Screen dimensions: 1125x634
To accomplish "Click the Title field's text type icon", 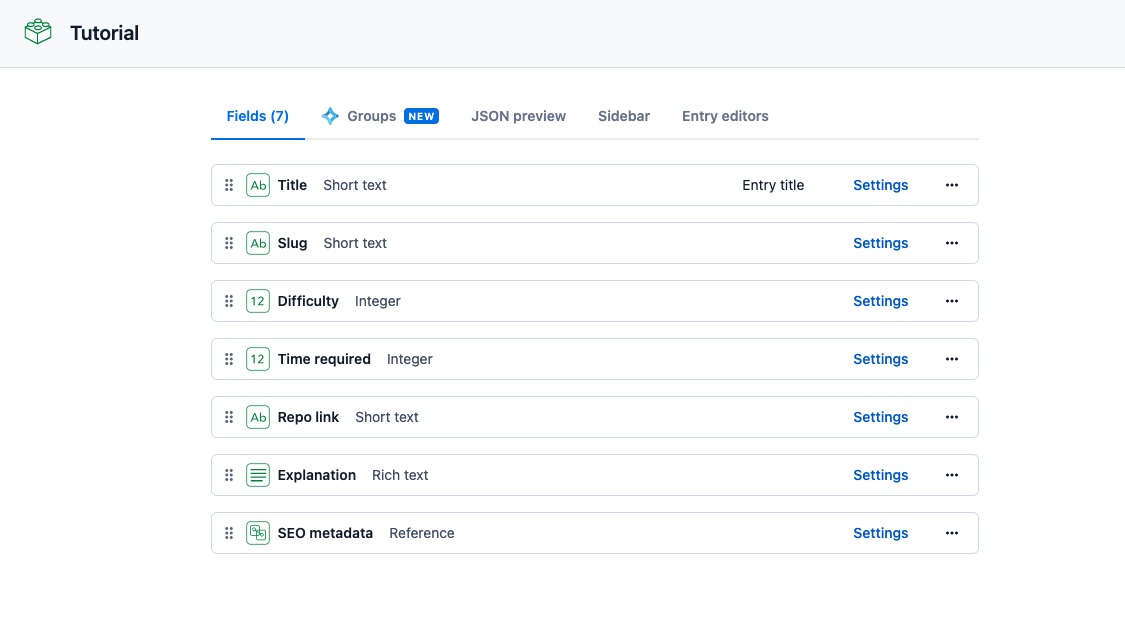I will click(x=258, y=185).
